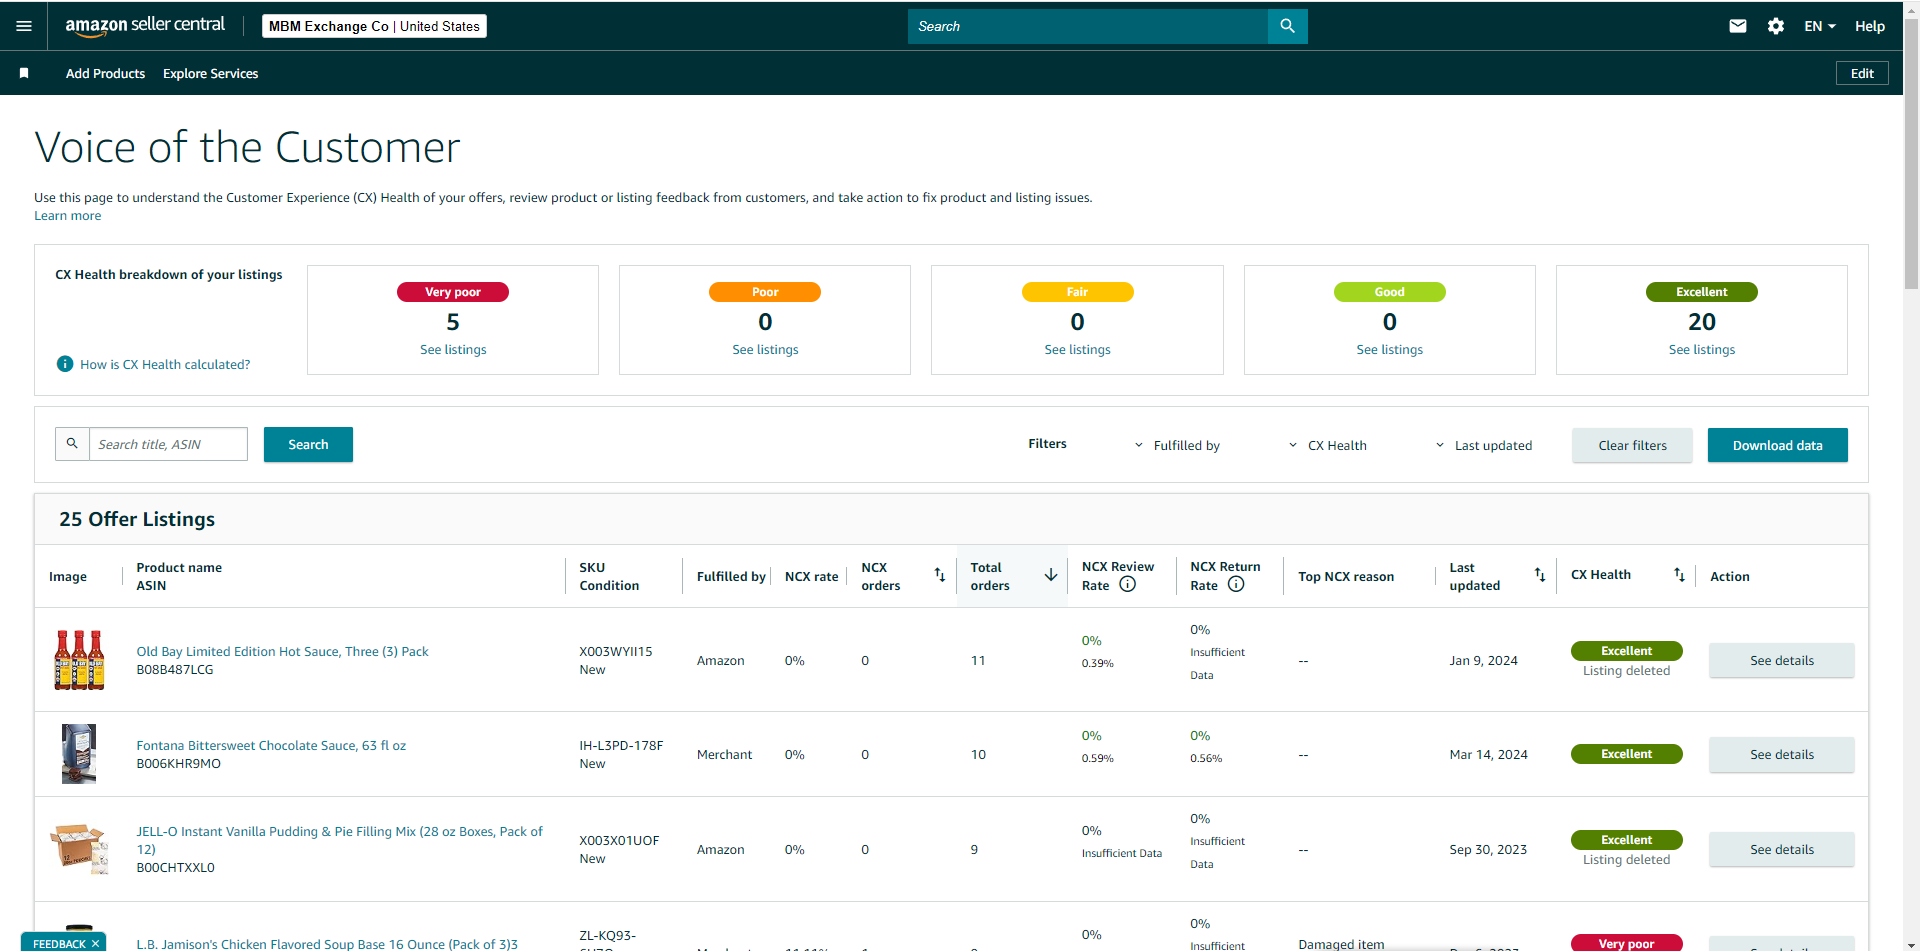This screenshot has height=951, width=1920.
Task: Click the Sep 30, 2023 date cell
Action: click(1488, 849)
